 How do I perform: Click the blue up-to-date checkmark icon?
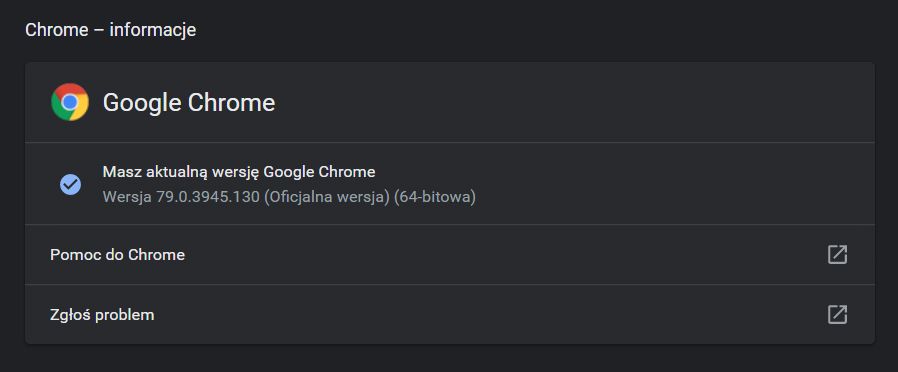click(x=70, y=184)
